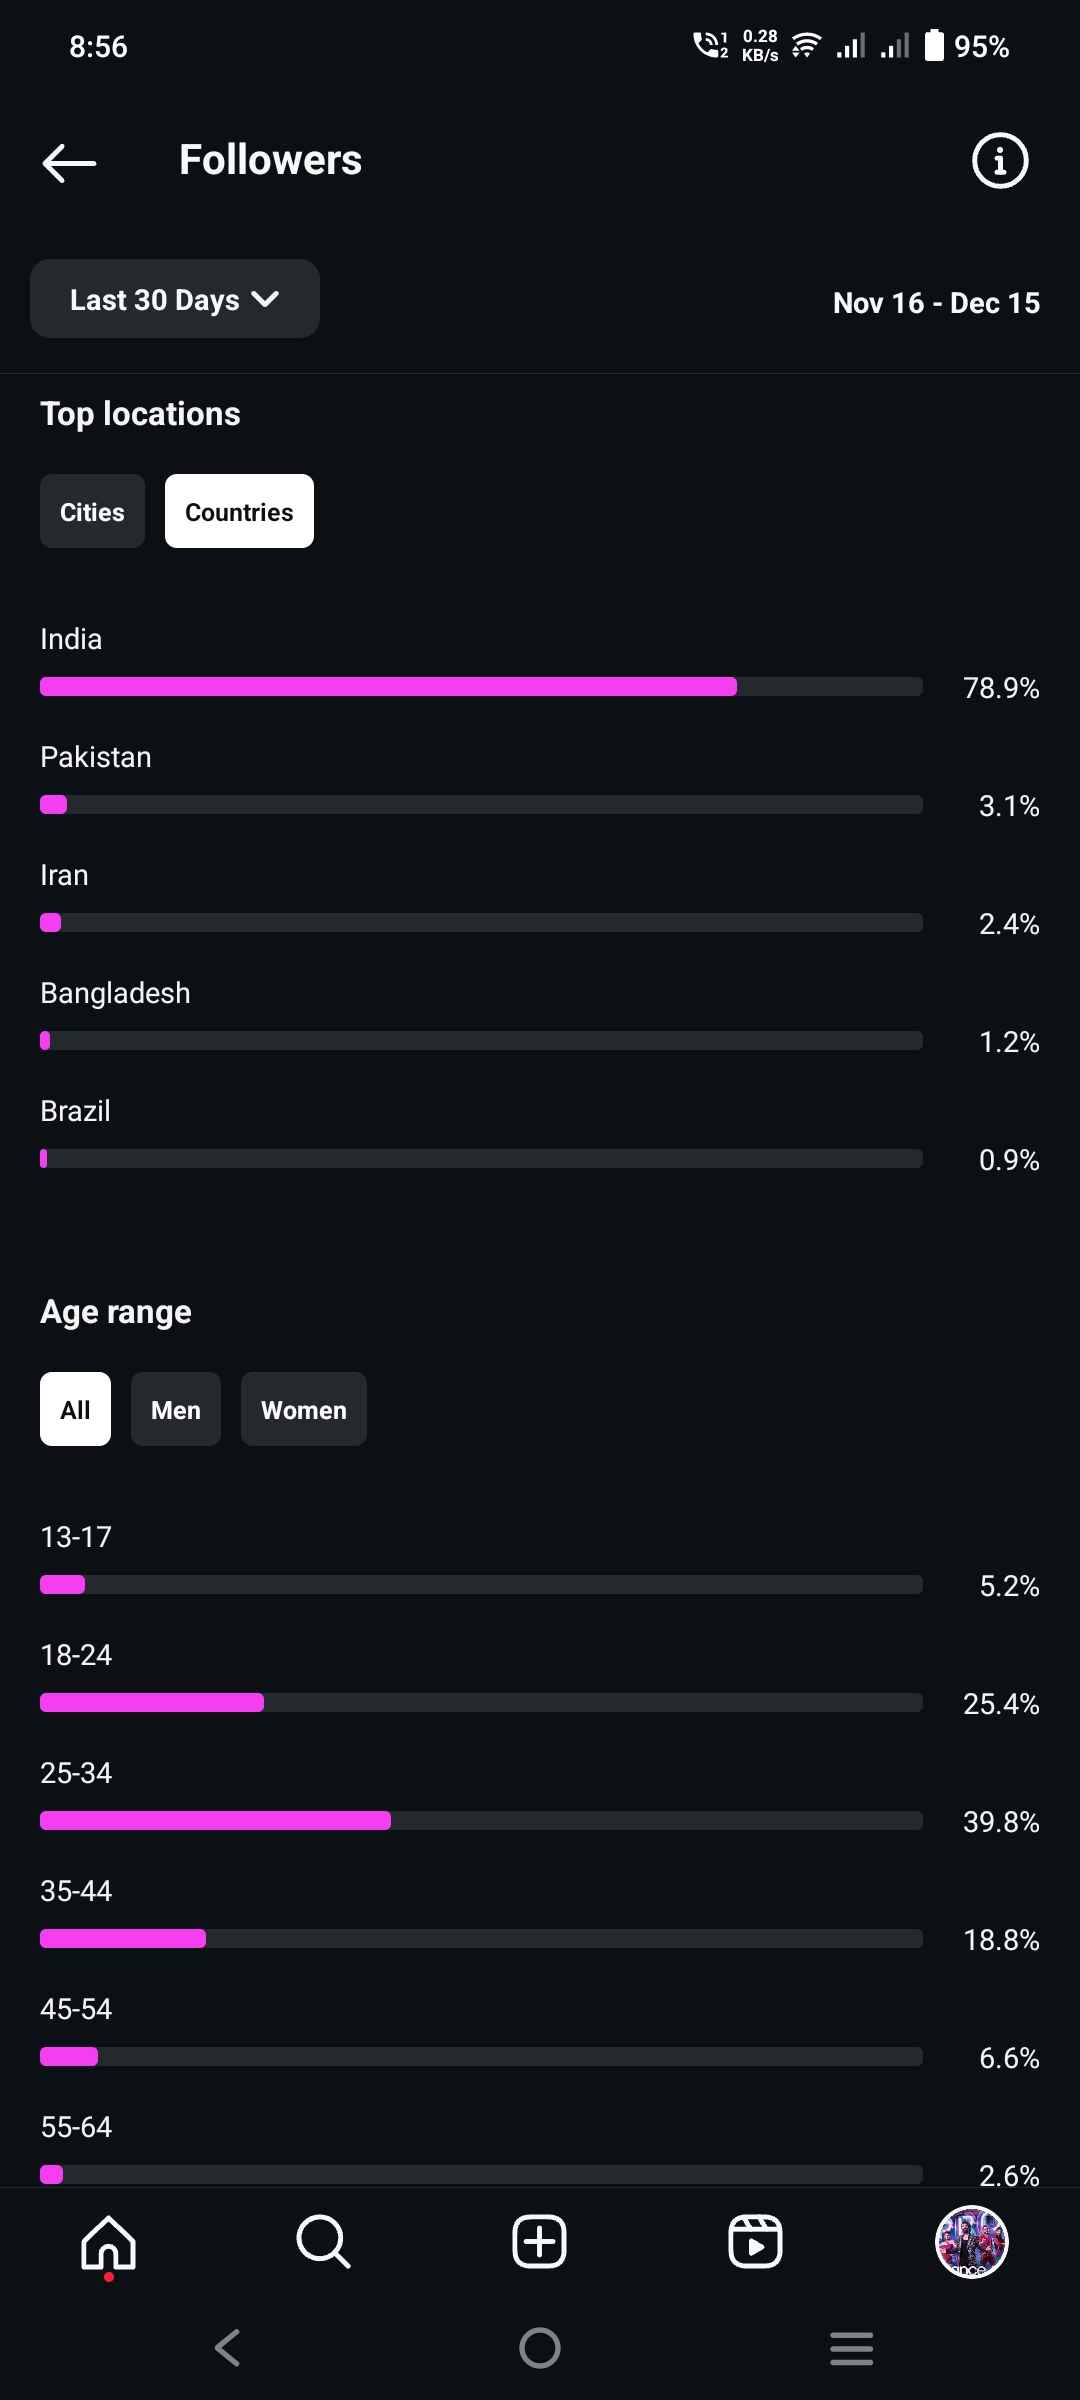Open the Reels icon
This screenshot has height=2400, width=1080.
[x=755, y=2242]
